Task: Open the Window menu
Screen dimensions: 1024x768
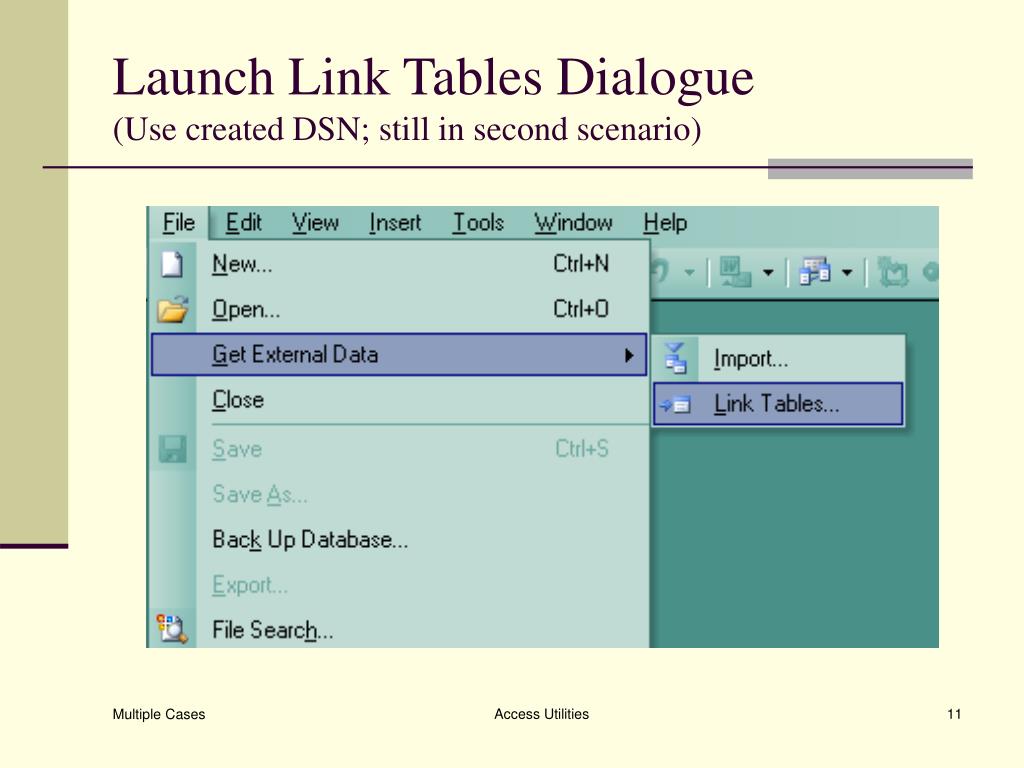Action: click(573, 223)
